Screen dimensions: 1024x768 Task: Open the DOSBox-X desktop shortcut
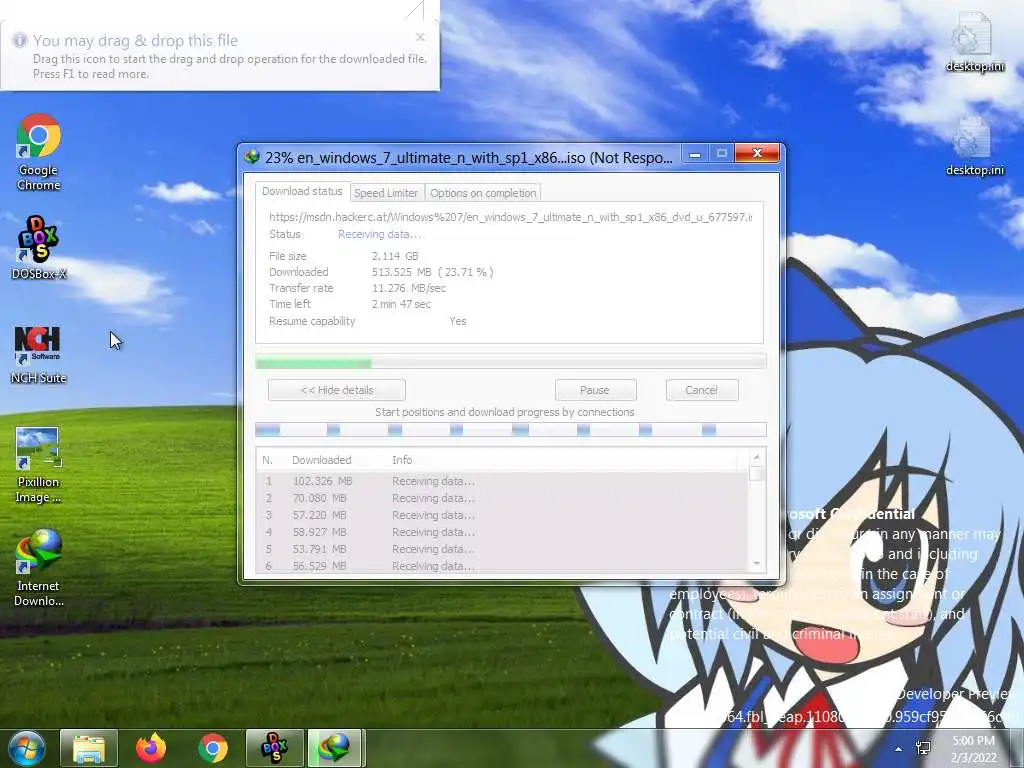tap(39, 248)
